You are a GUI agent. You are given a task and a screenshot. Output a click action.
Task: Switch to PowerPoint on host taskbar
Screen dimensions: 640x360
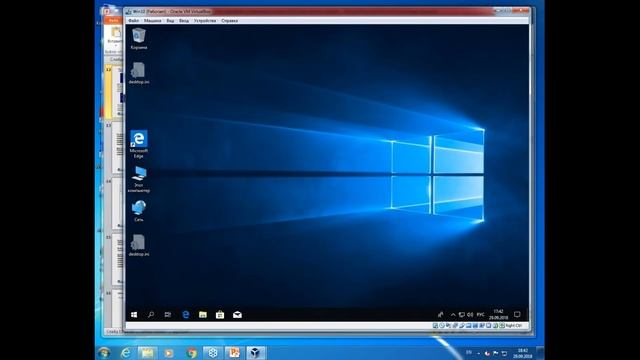coord(234,353)
